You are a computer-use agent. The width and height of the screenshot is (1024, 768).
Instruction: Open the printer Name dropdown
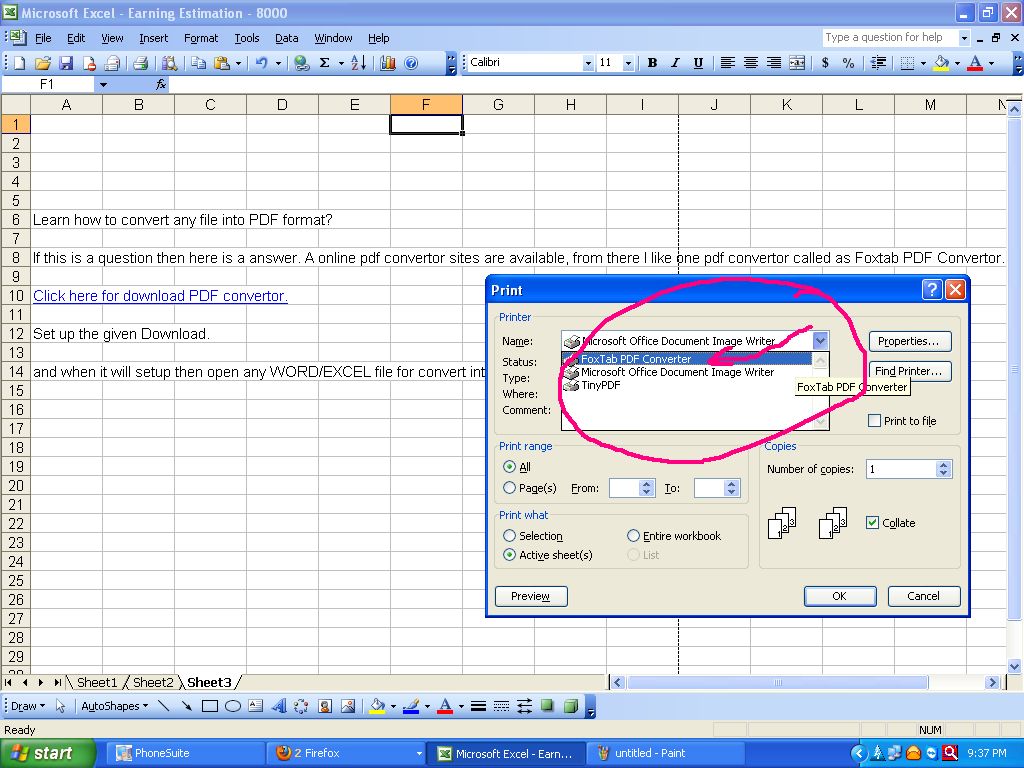(x=820, y=341)
